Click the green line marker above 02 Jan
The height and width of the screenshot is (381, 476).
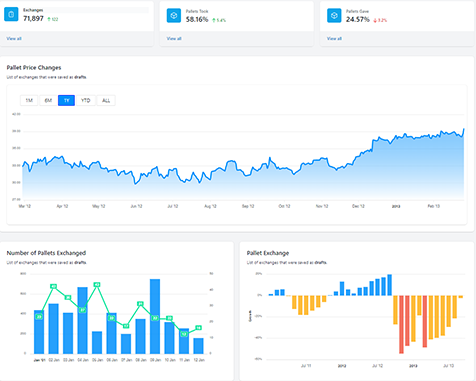53,286
